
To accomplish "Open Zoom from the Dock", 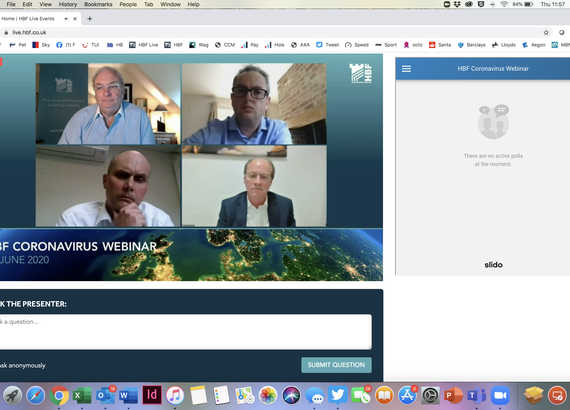I will [500, 395].
